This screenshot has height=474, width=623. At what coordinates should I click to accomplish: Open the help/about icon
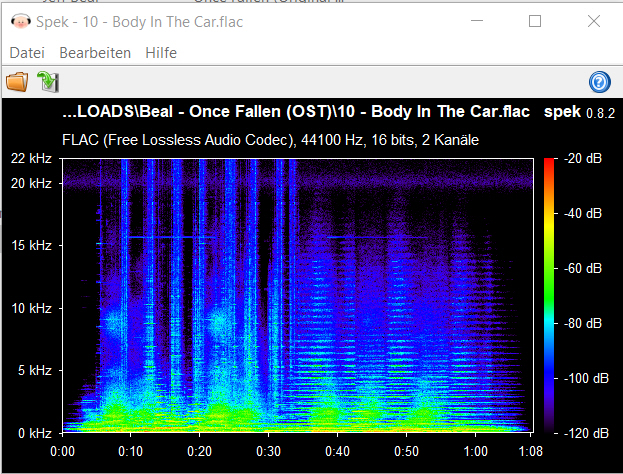(x=600, y=82)
